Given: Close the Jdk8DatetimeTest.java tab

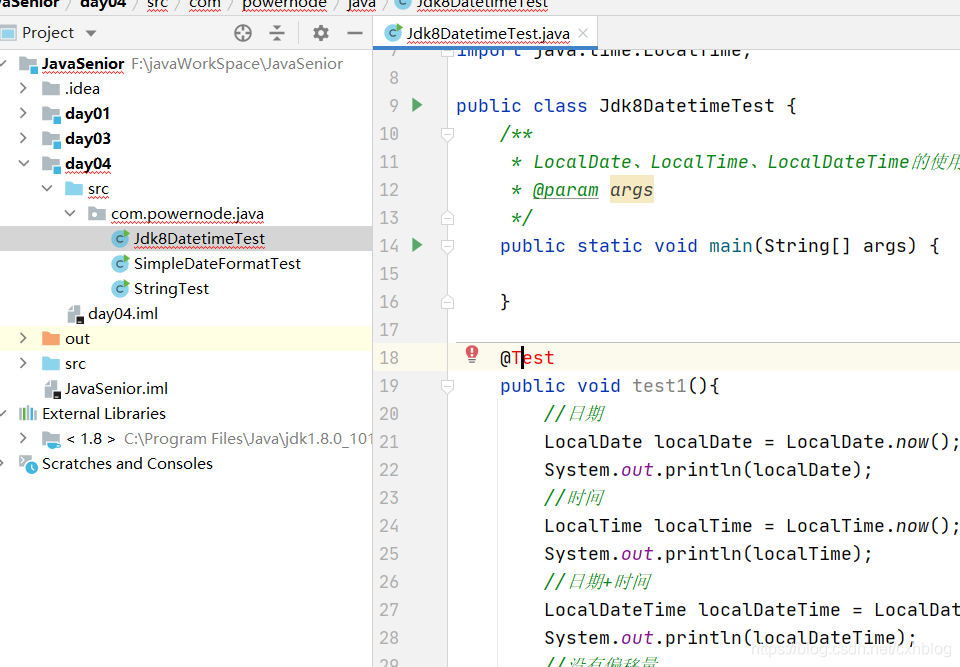Looking at the screenshot, I should coord(583,33).
